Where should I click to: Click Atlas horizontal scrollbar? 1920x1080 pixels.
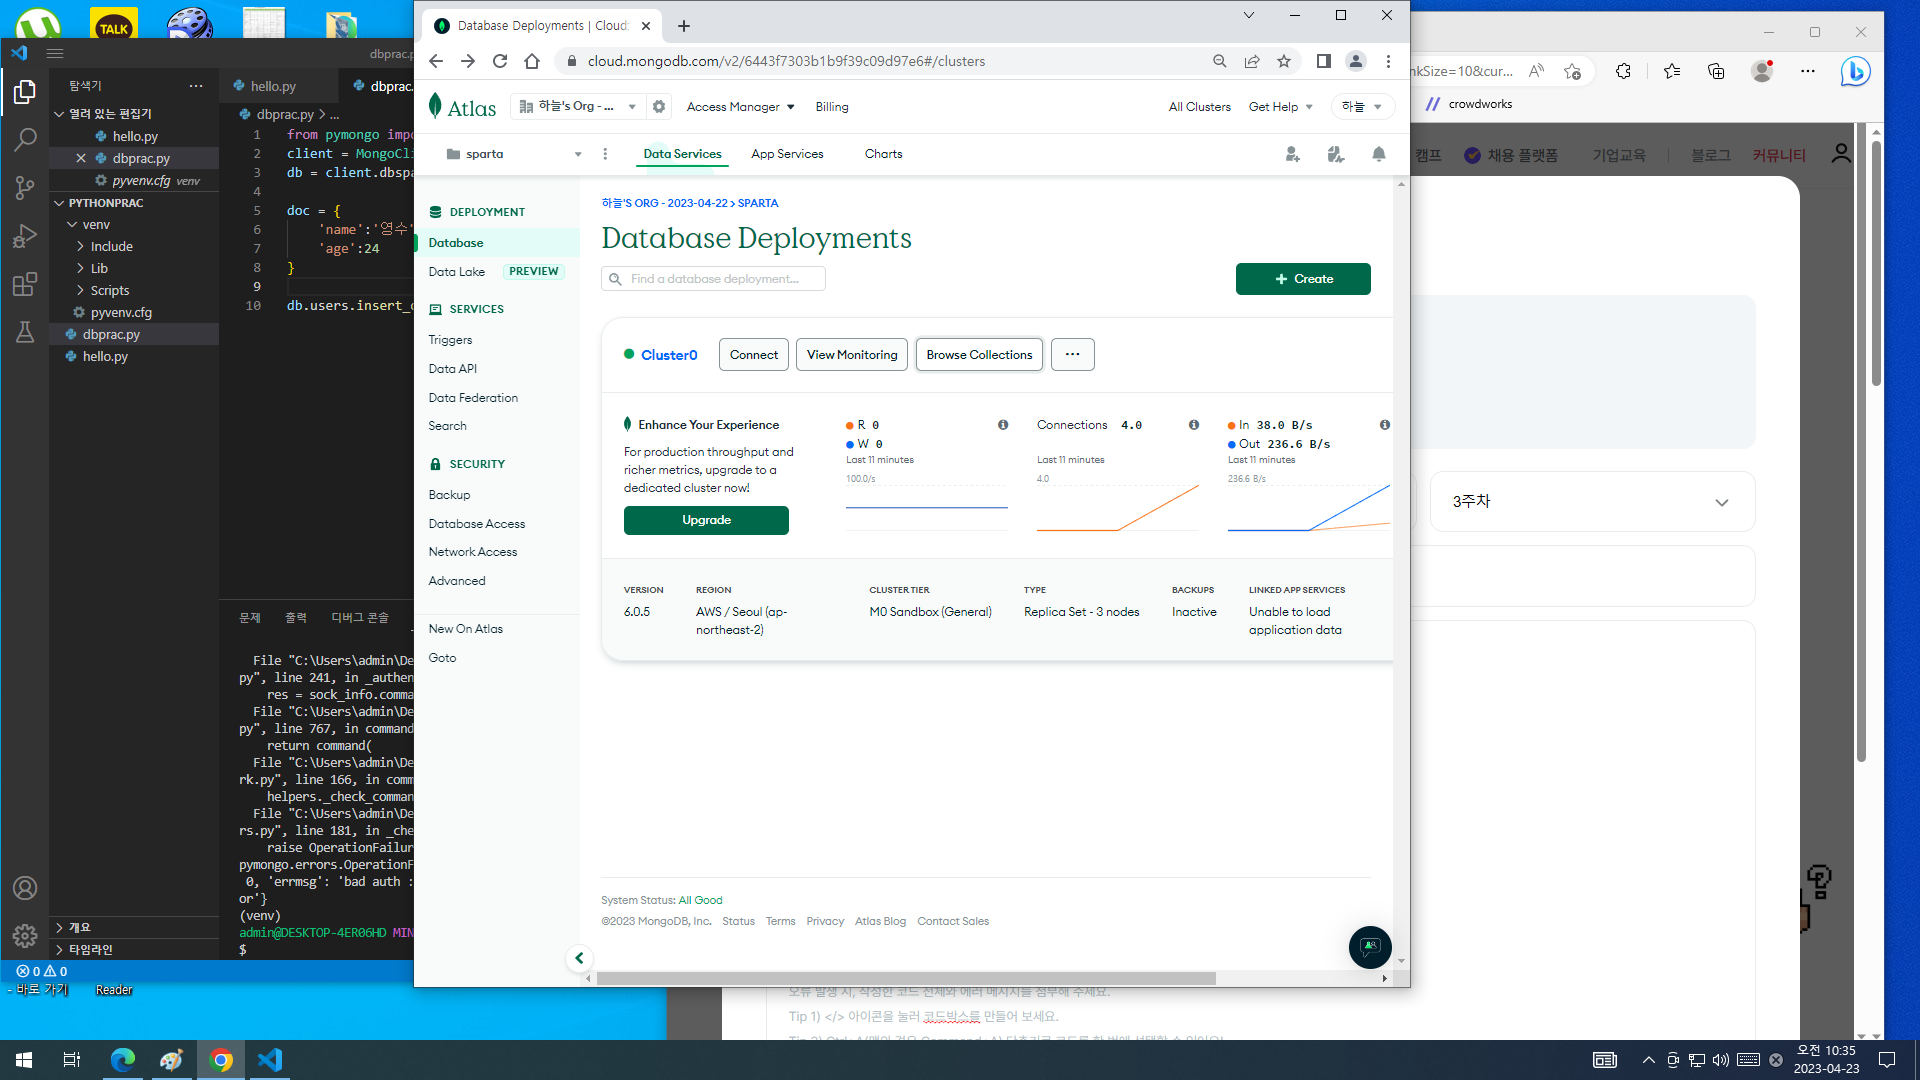(906, 978)
